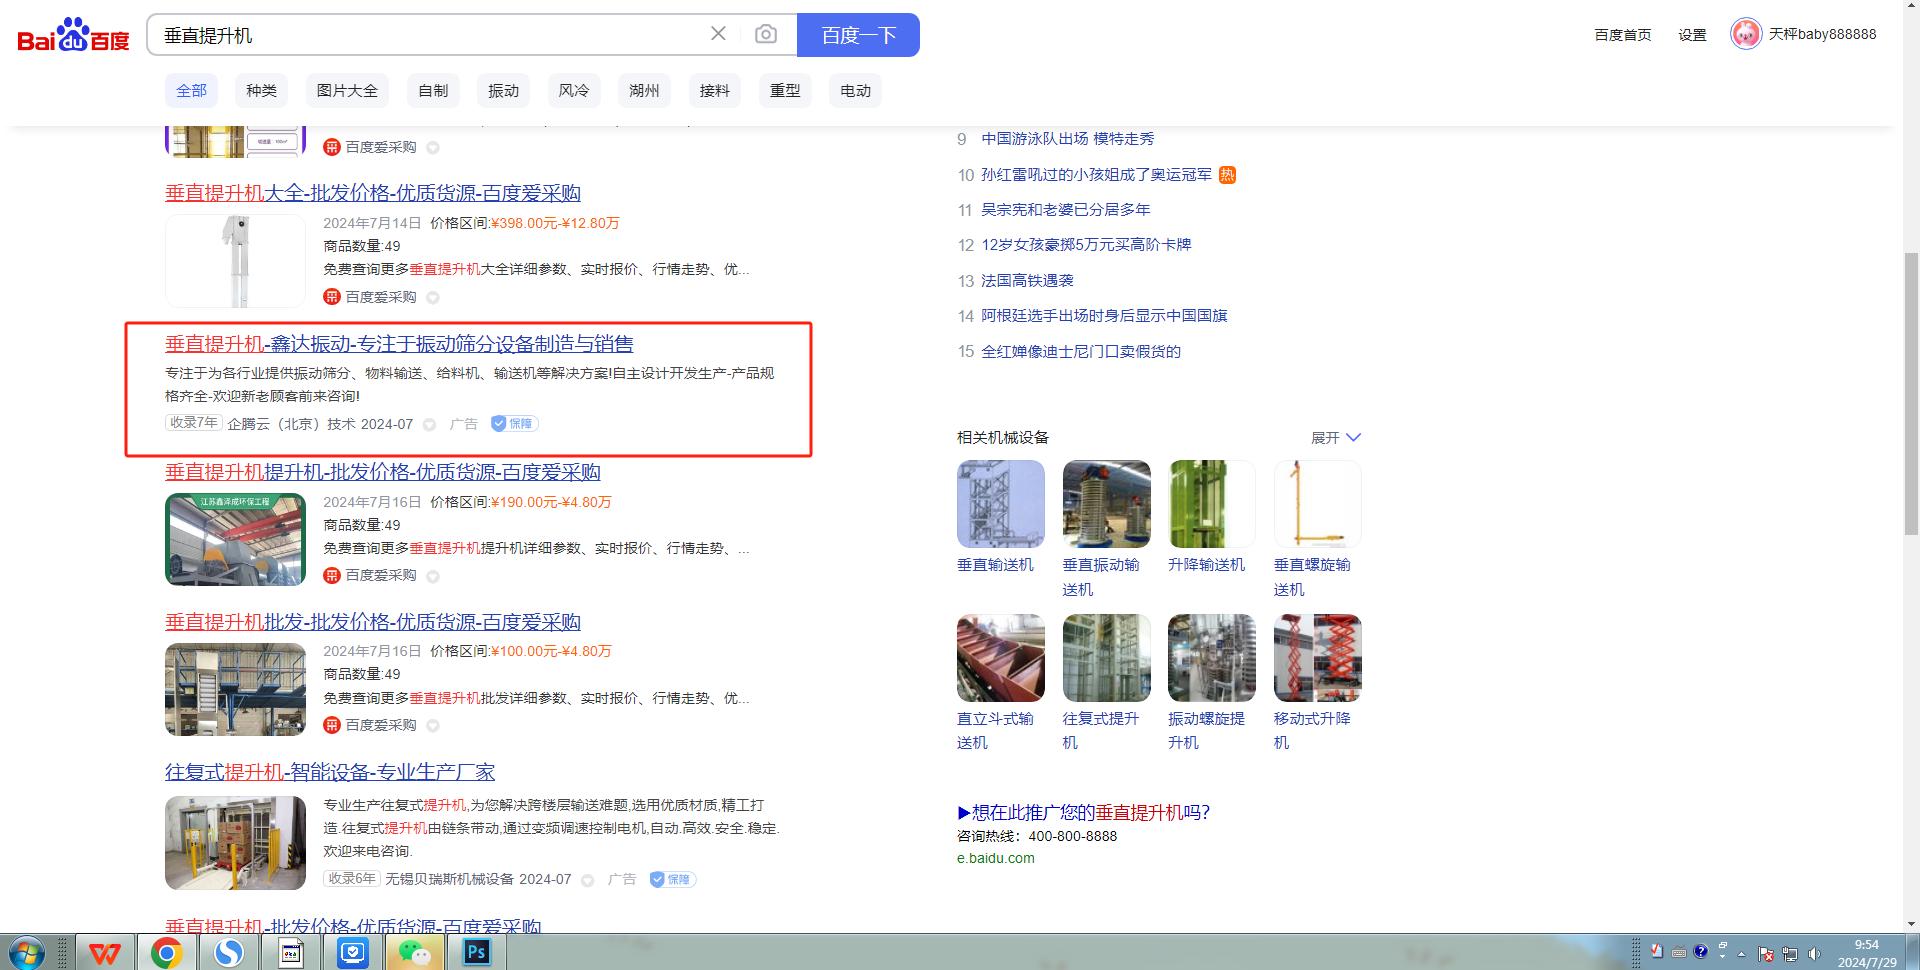Click the 振动螺旋提升机 label under related equipment
Viewport: 1920px width, 970px height.
pyautogui.click(x=1207, y=731)
